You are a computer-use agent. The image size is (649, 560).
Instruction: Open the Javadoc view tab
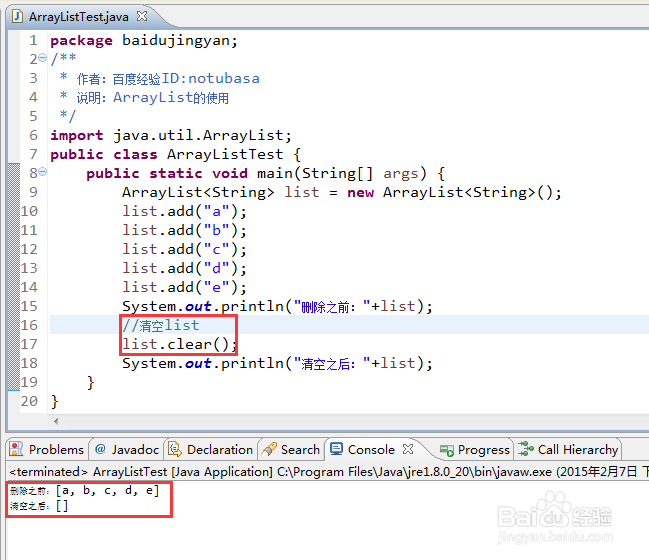(x=127, y=449)
